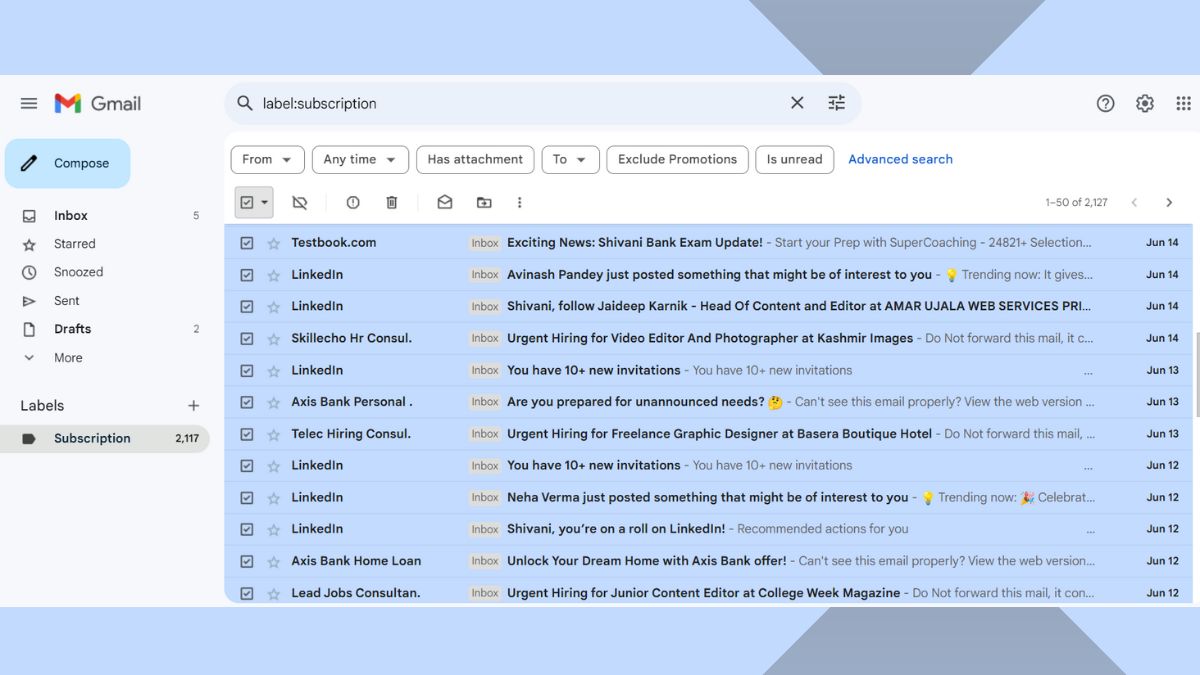Open the Advanced search link
1200x675 pixels.
coord(900,159)
